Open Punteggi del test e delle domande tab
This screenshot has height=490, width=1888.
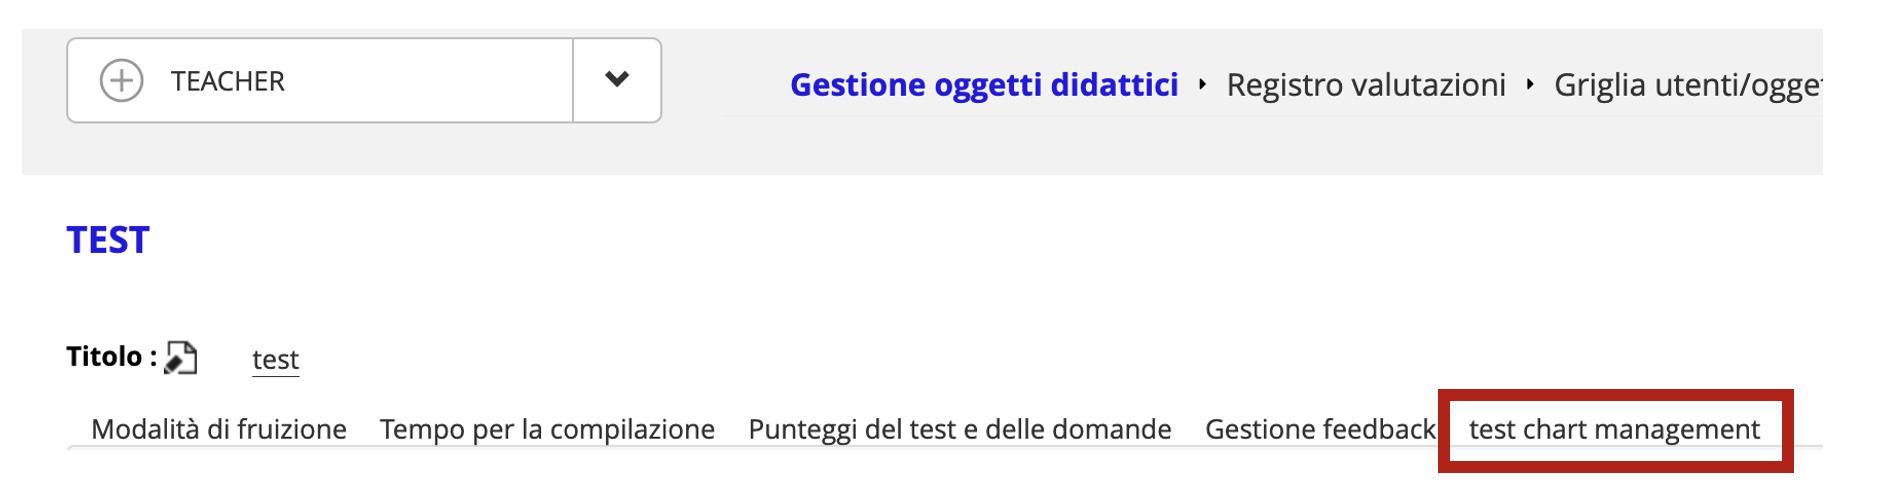[x=960, y=429]
